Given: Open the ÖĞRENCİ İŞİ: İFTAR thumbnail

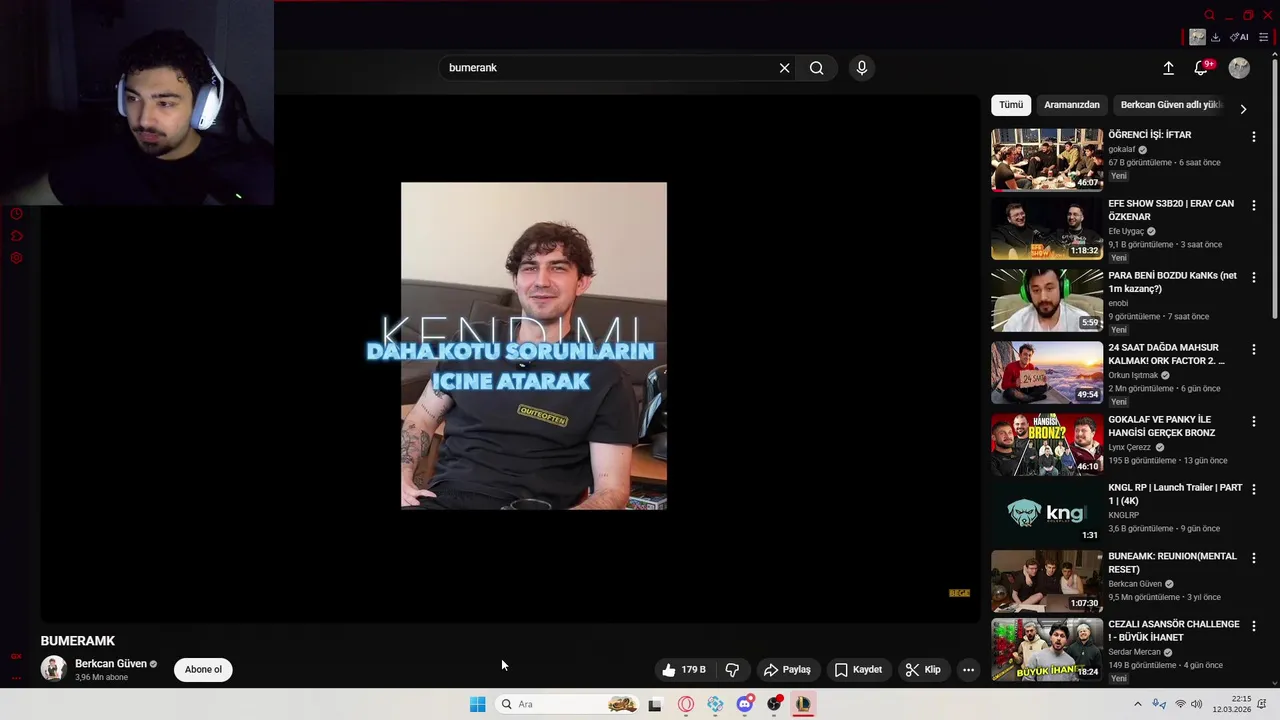Looking at the screenshot, I should (1047, 159).
